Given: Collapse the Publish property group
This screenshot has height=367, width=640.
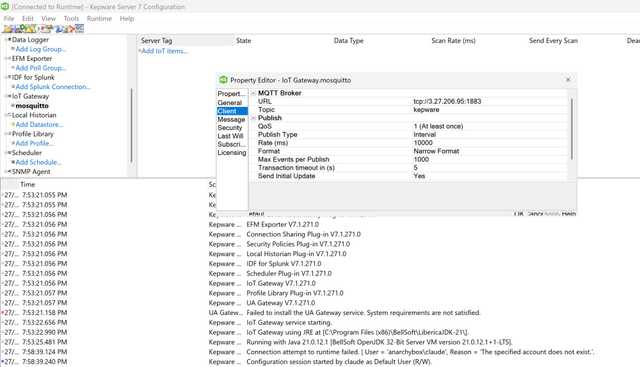Looking at the screenshot, I should [253, 118].
